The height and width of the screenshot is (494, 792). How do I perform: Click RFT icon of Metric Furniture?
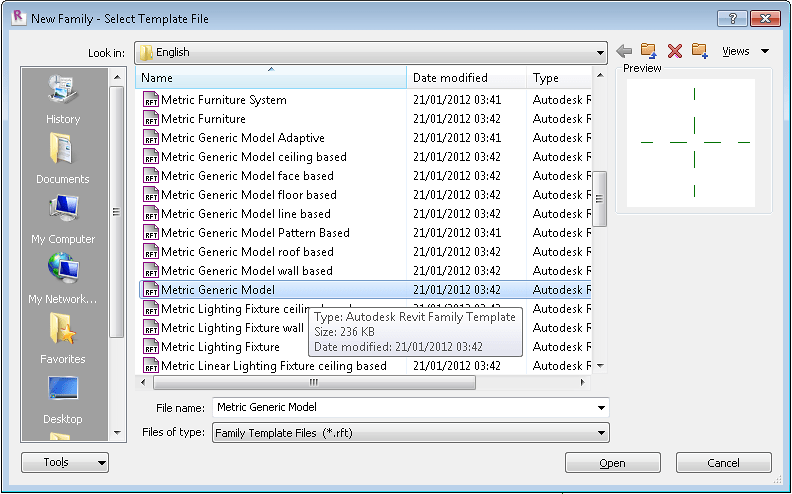151,119
